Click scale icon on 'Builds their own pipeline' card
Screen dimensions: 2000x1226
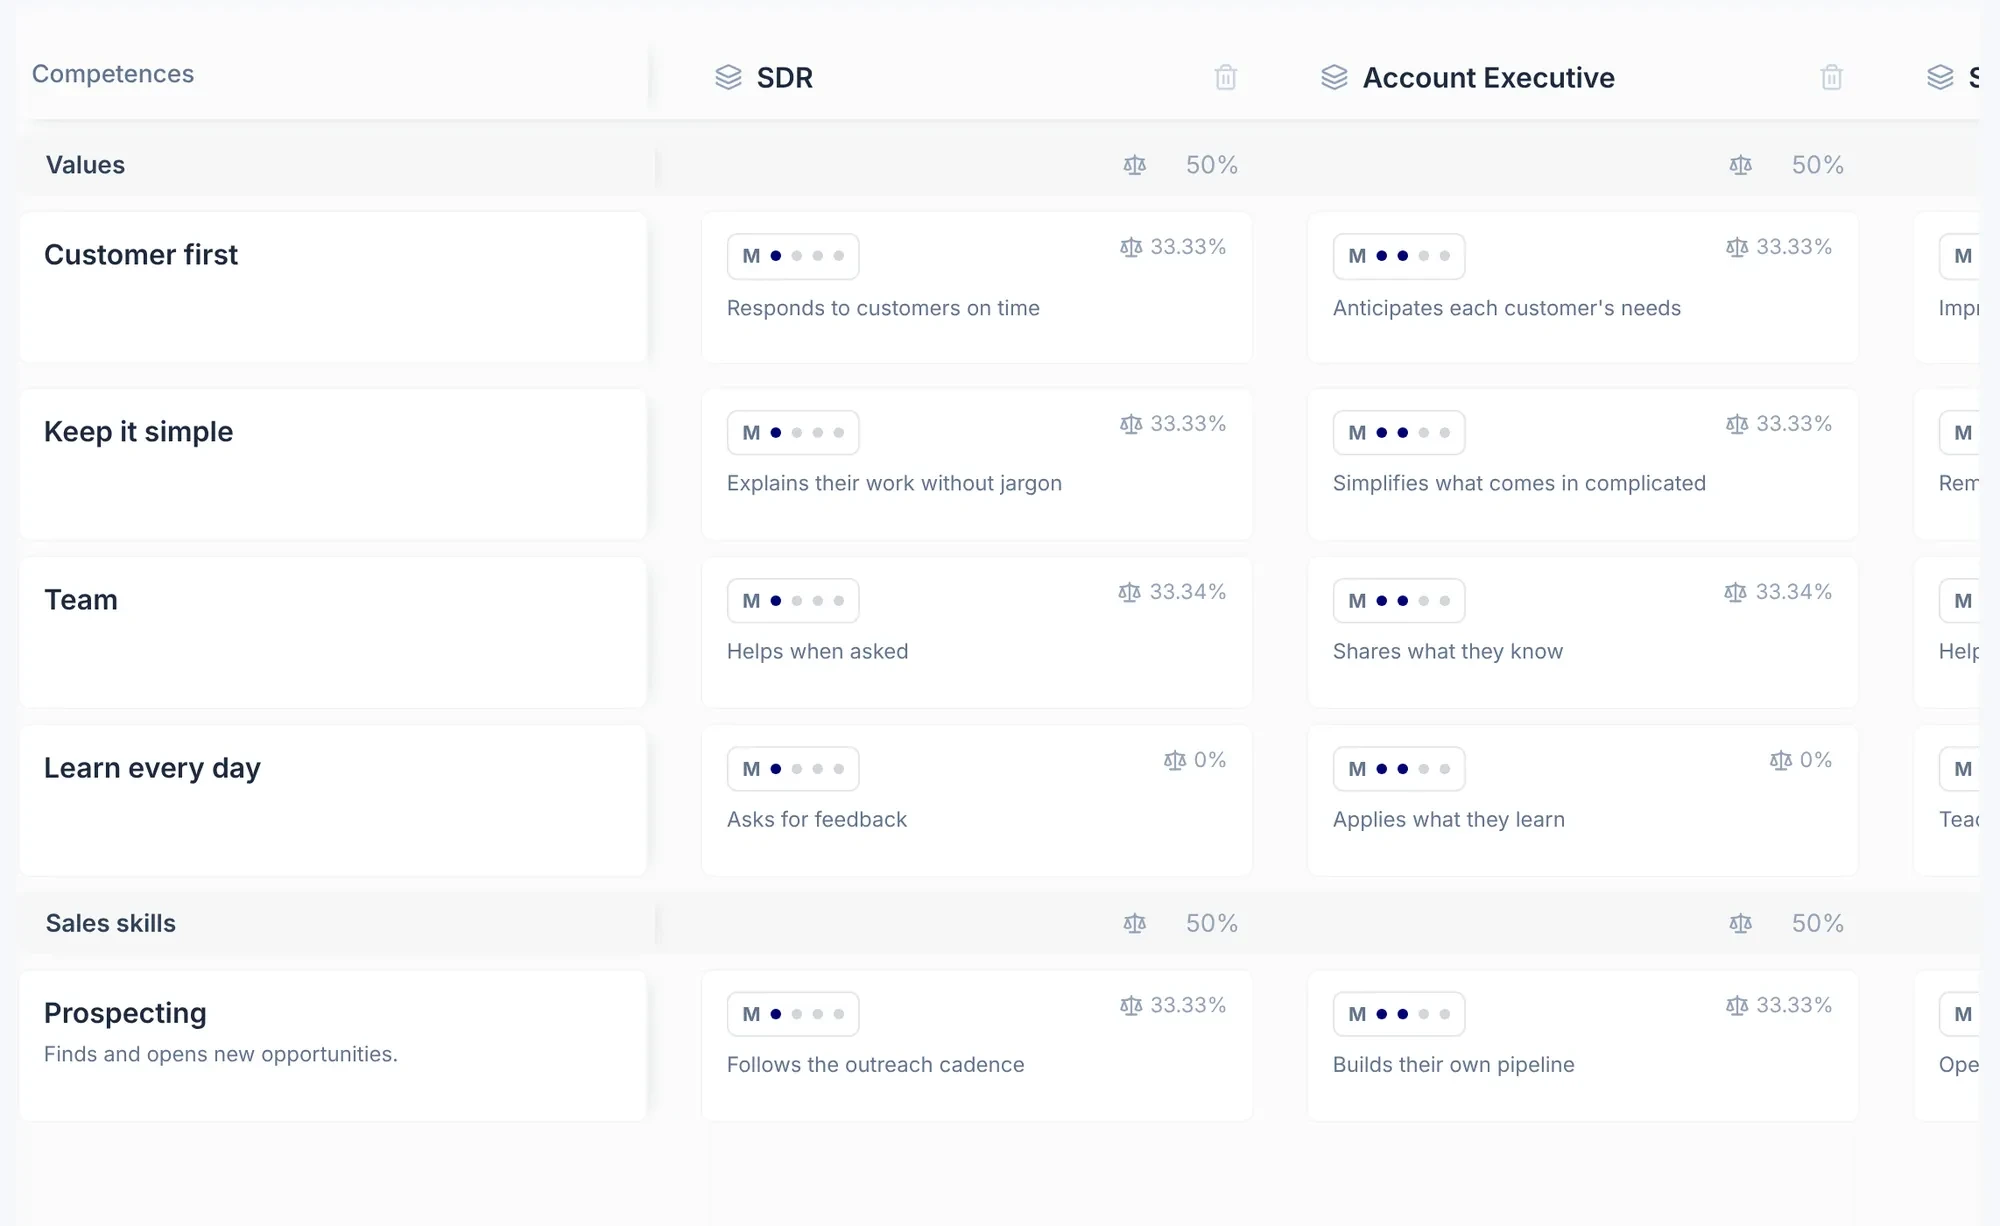tap(1737, 1005)
